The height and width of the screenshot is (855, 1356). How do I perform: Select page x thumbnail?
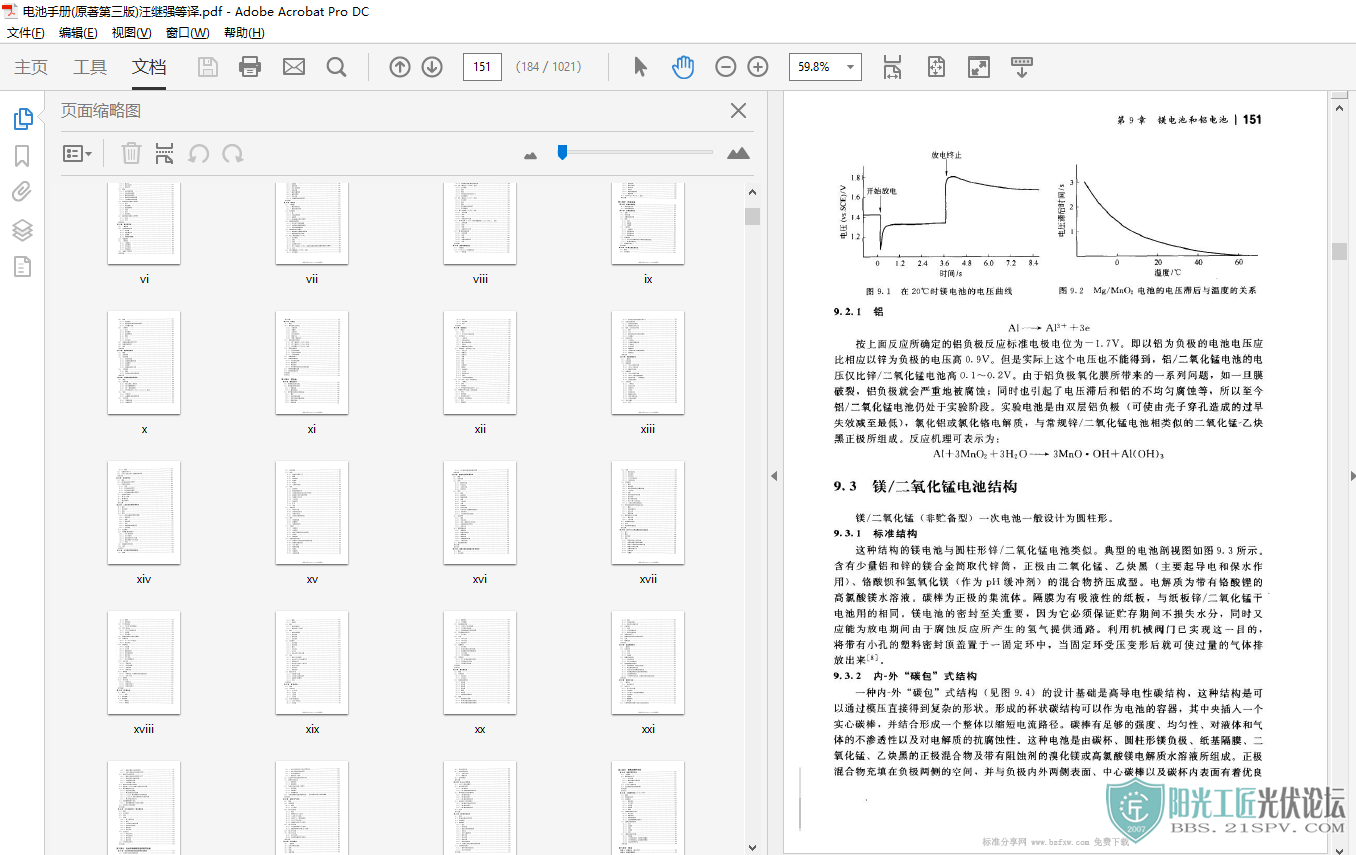coord(144,362)
